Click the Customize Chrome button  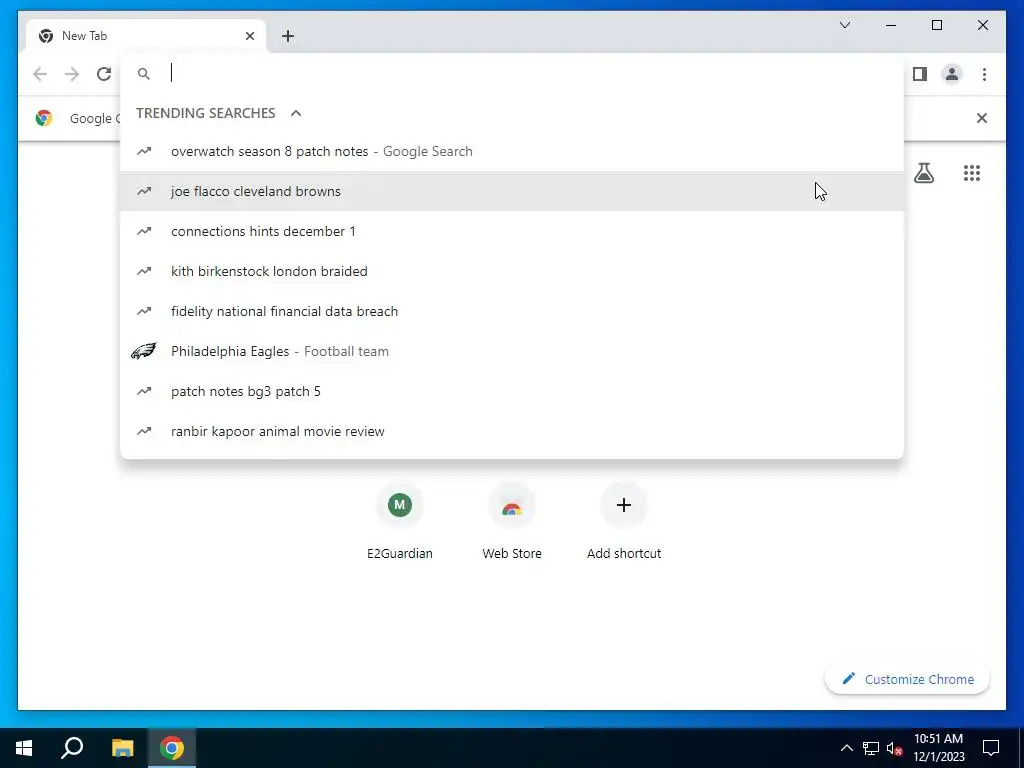click(908, 679)
